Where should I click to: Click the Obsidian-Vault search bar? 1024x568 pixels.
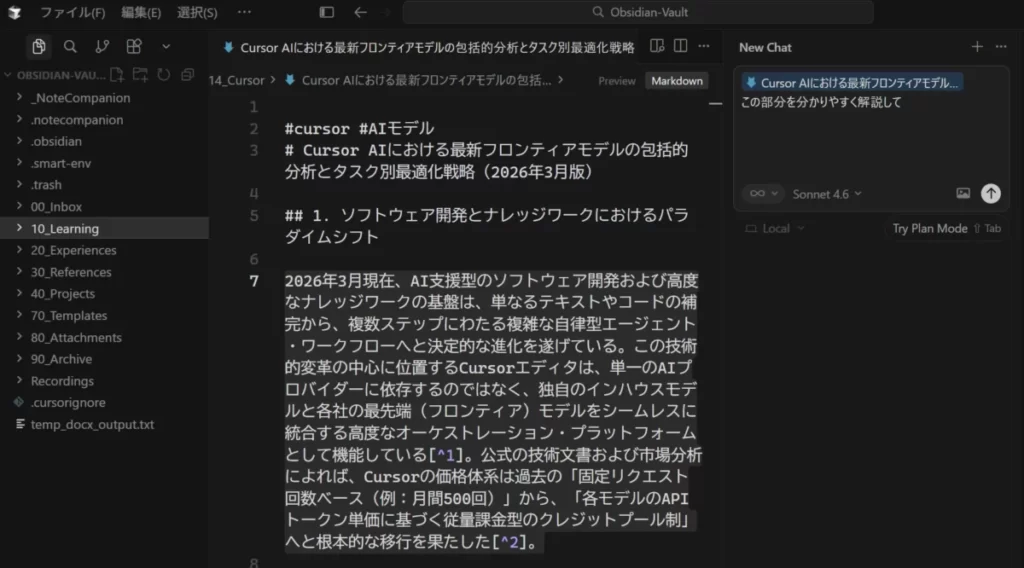click(x=638, y=12)
